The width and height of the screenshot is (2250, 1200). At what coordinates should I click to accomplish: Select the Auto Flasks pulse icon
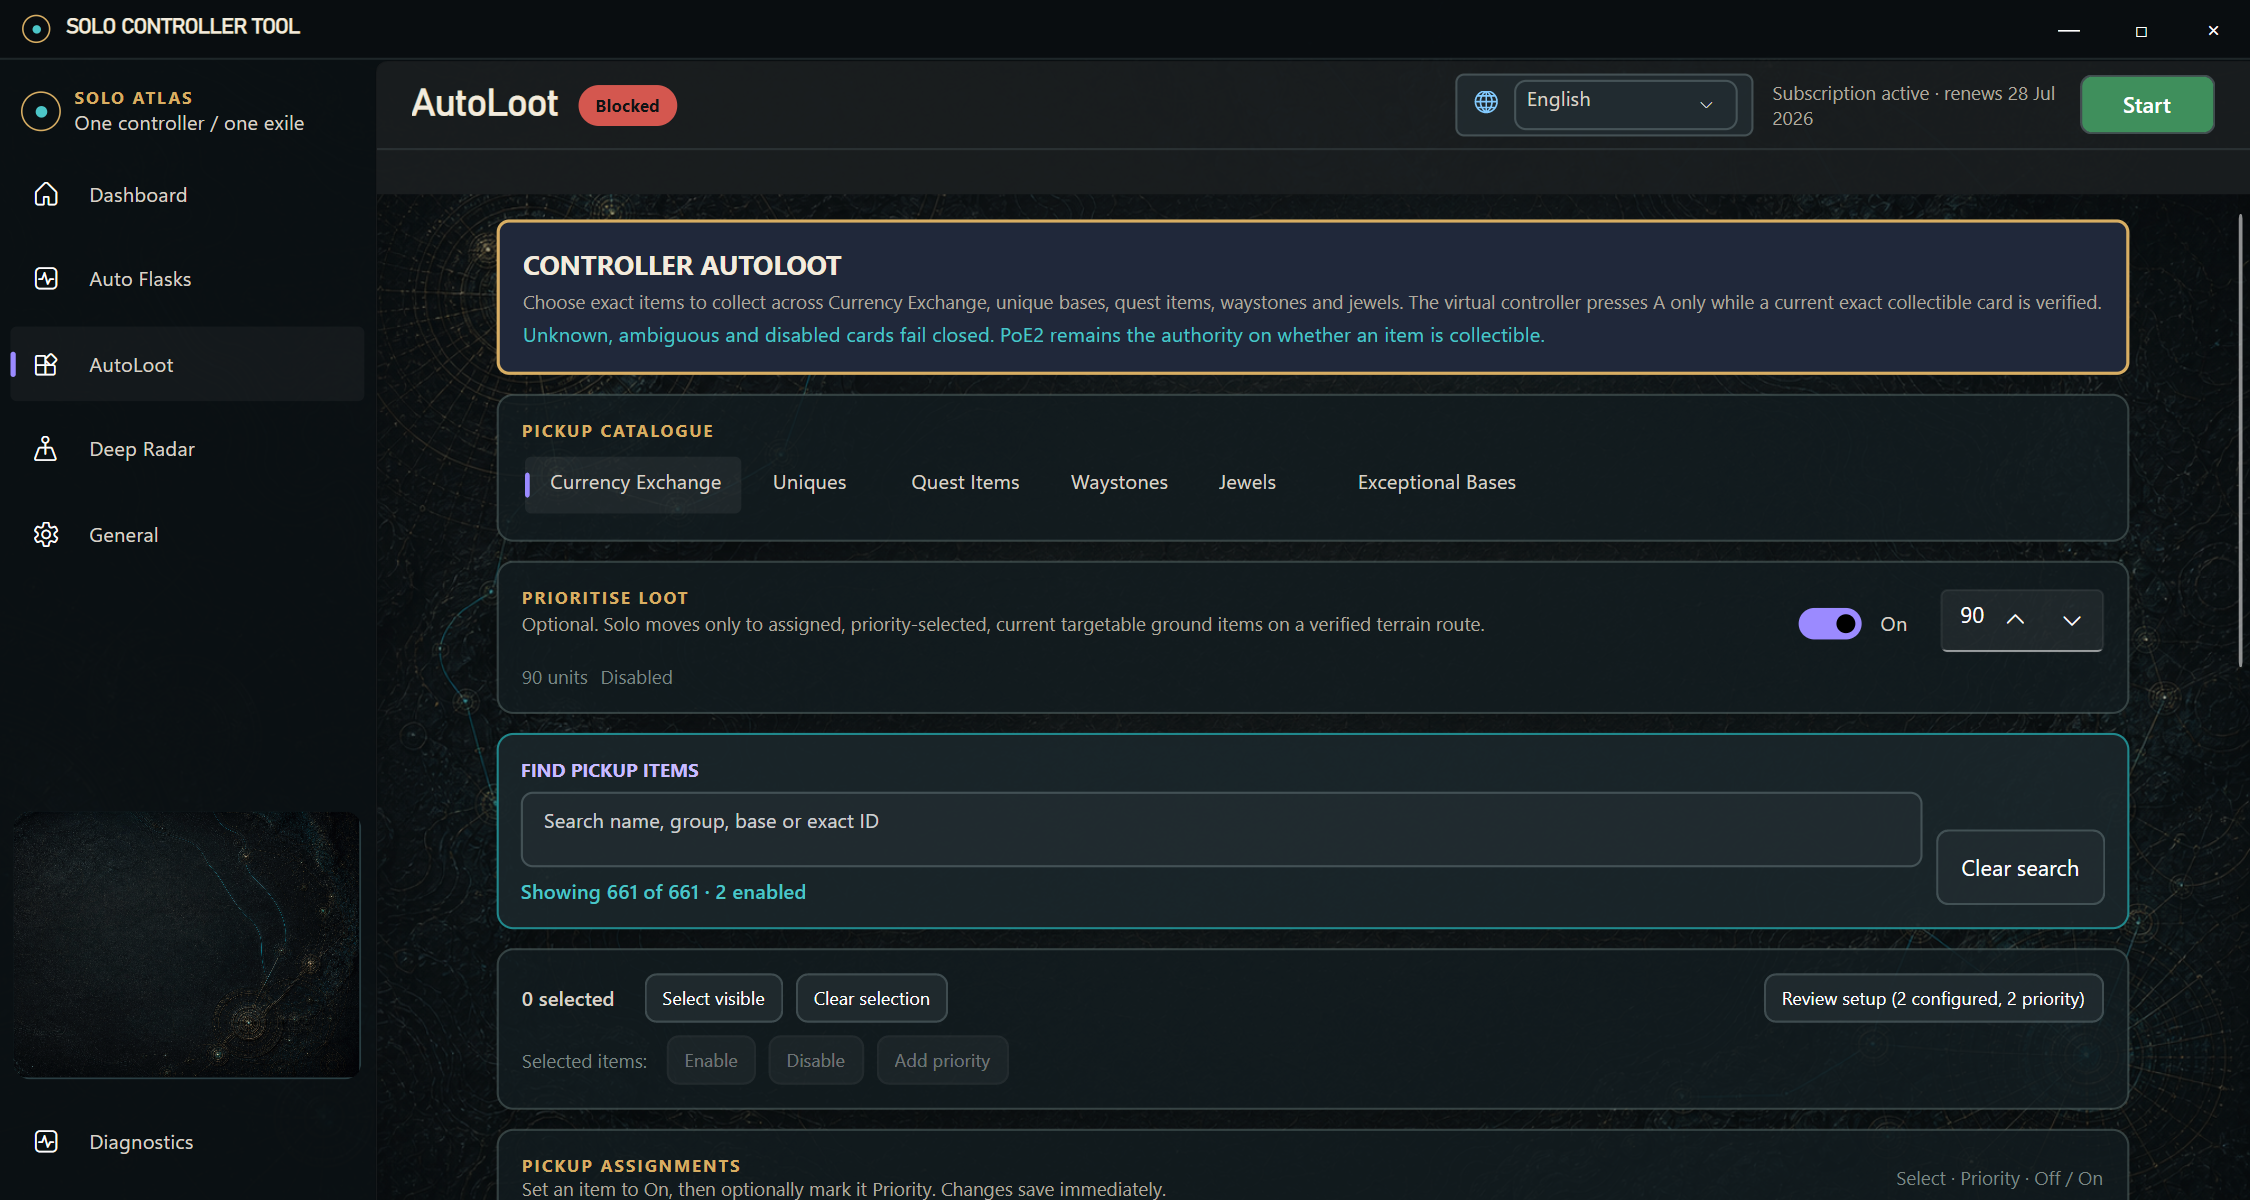[x=46, y=278]
